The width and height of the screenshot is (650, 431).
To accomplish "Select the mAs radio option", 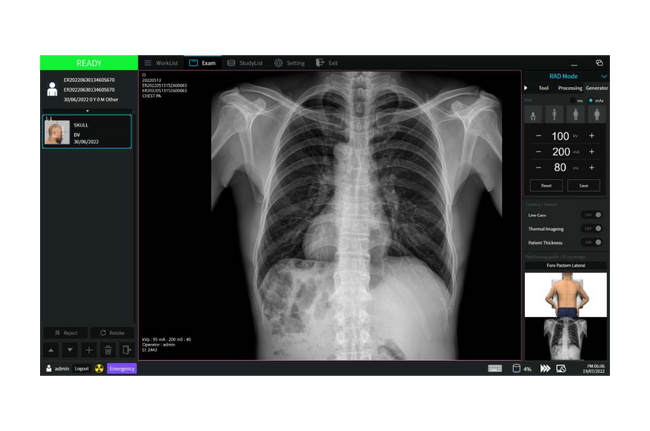I will (591, 100).
